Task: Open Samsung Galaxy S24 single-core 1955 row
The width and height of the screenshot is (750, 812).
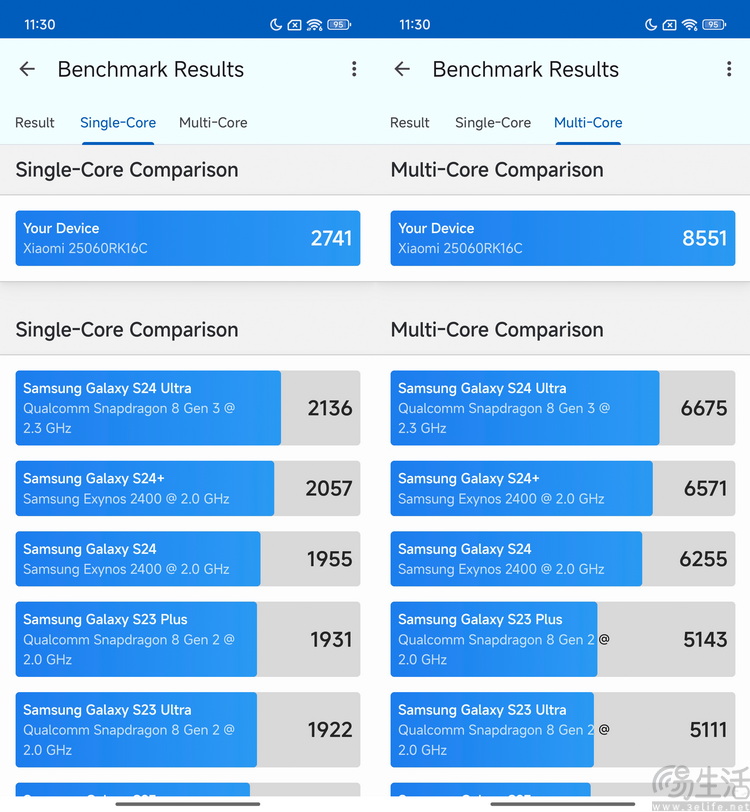Action: pyautogui.click(x=188, y=559)
